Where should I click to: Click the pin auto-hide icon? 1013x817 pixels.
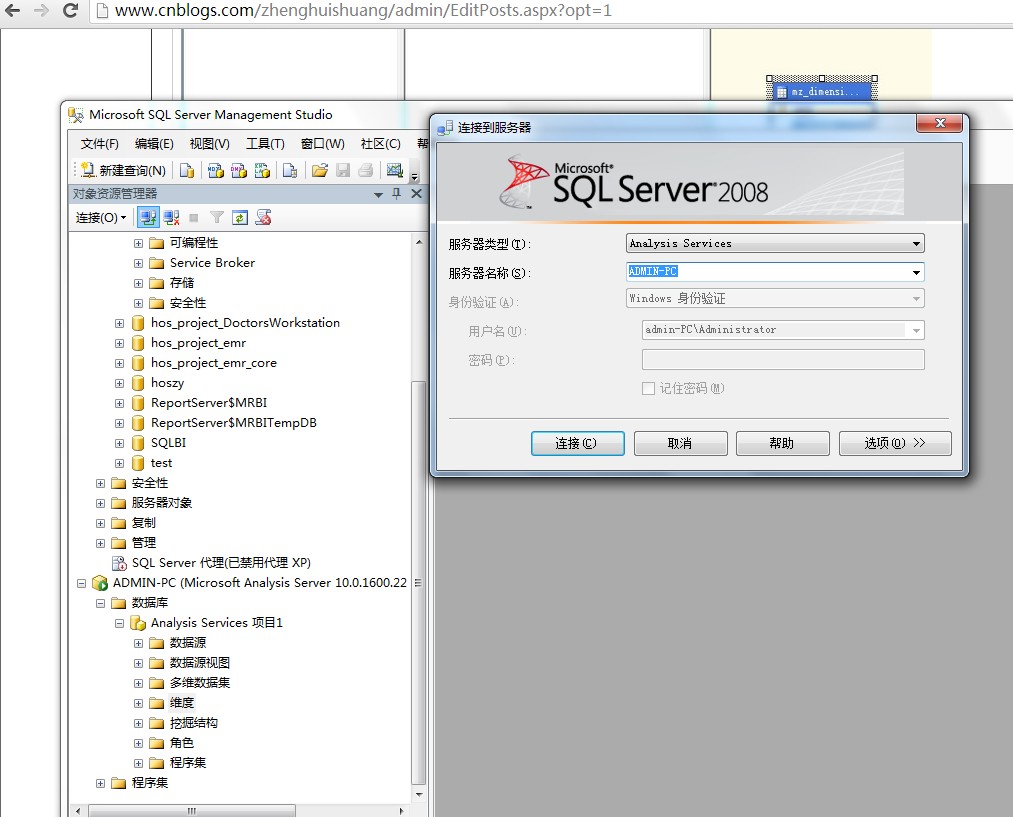coord(397,194)
